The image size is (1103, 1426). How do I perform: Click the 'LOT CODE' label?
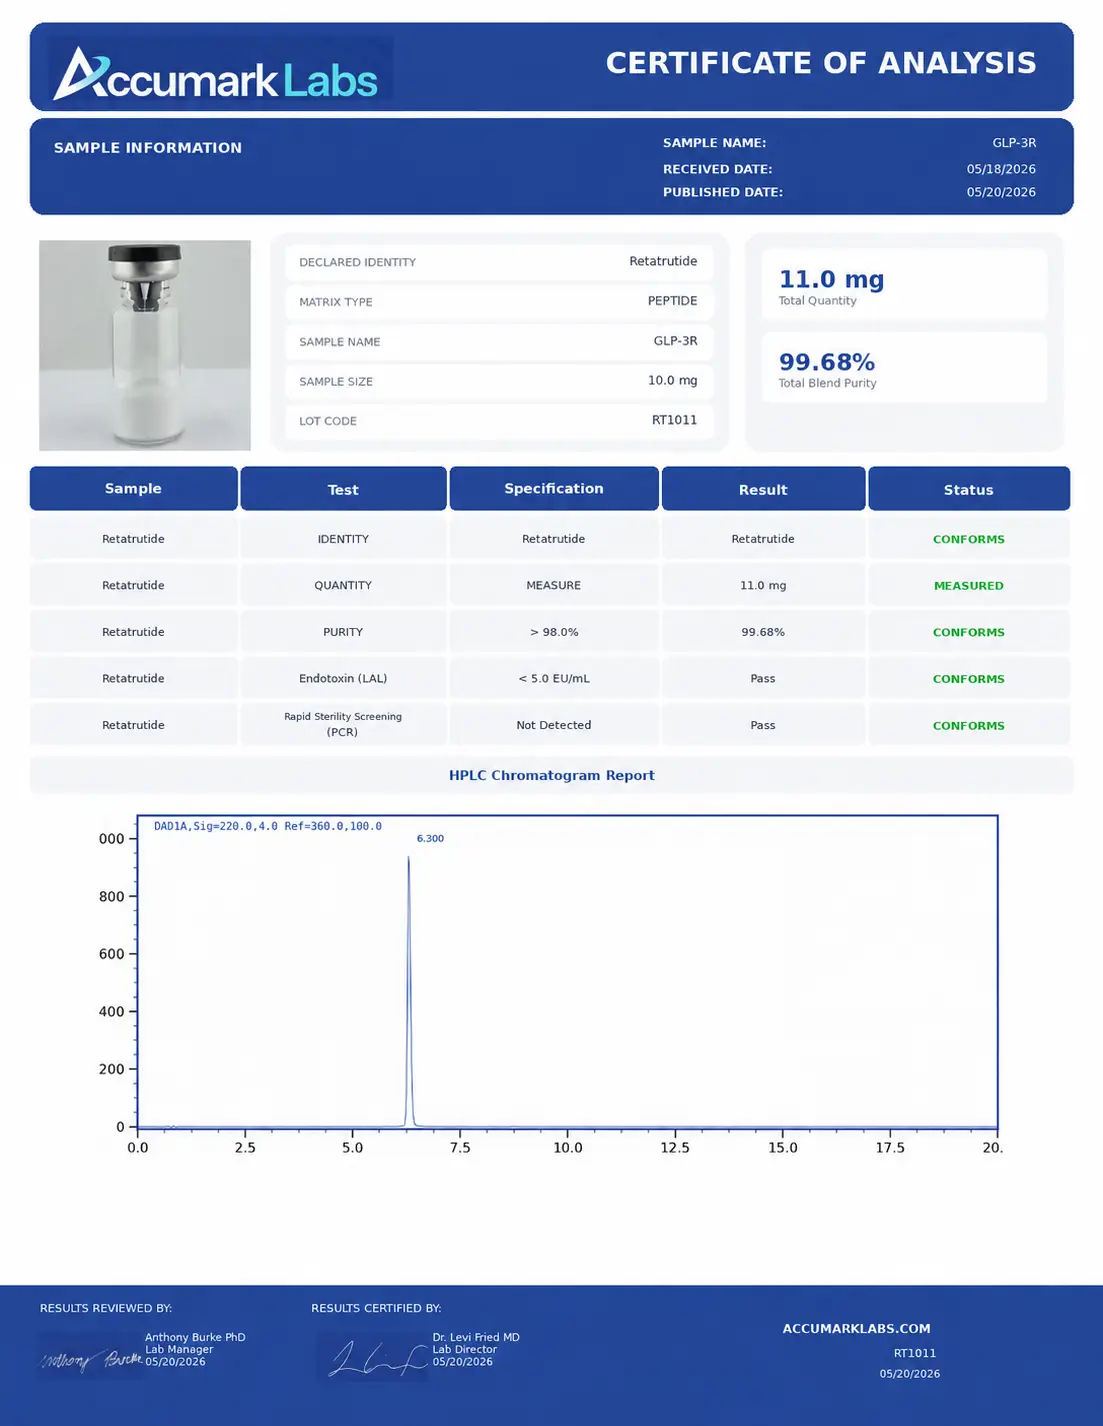(x=328, y=421)
